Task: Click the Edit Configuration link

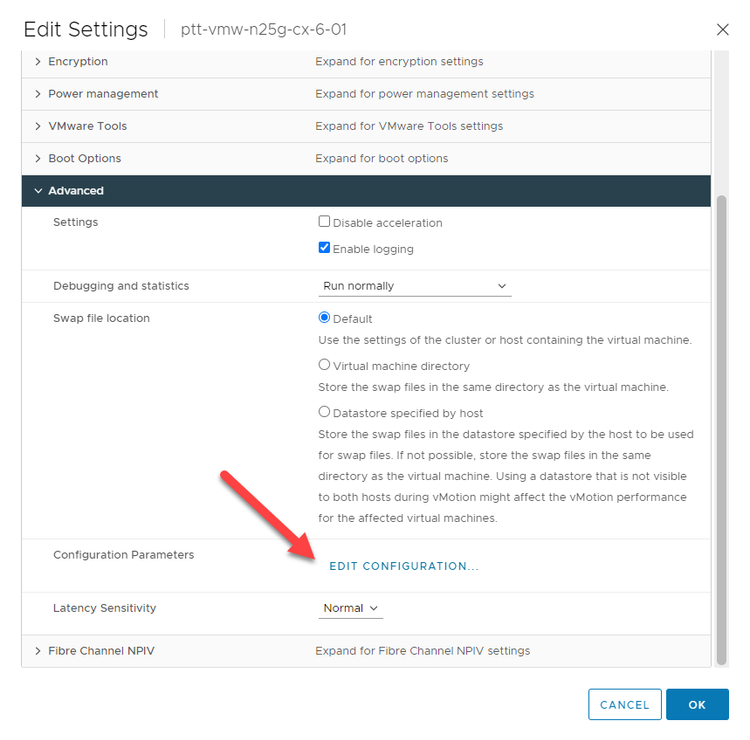Action: (404, 566)
